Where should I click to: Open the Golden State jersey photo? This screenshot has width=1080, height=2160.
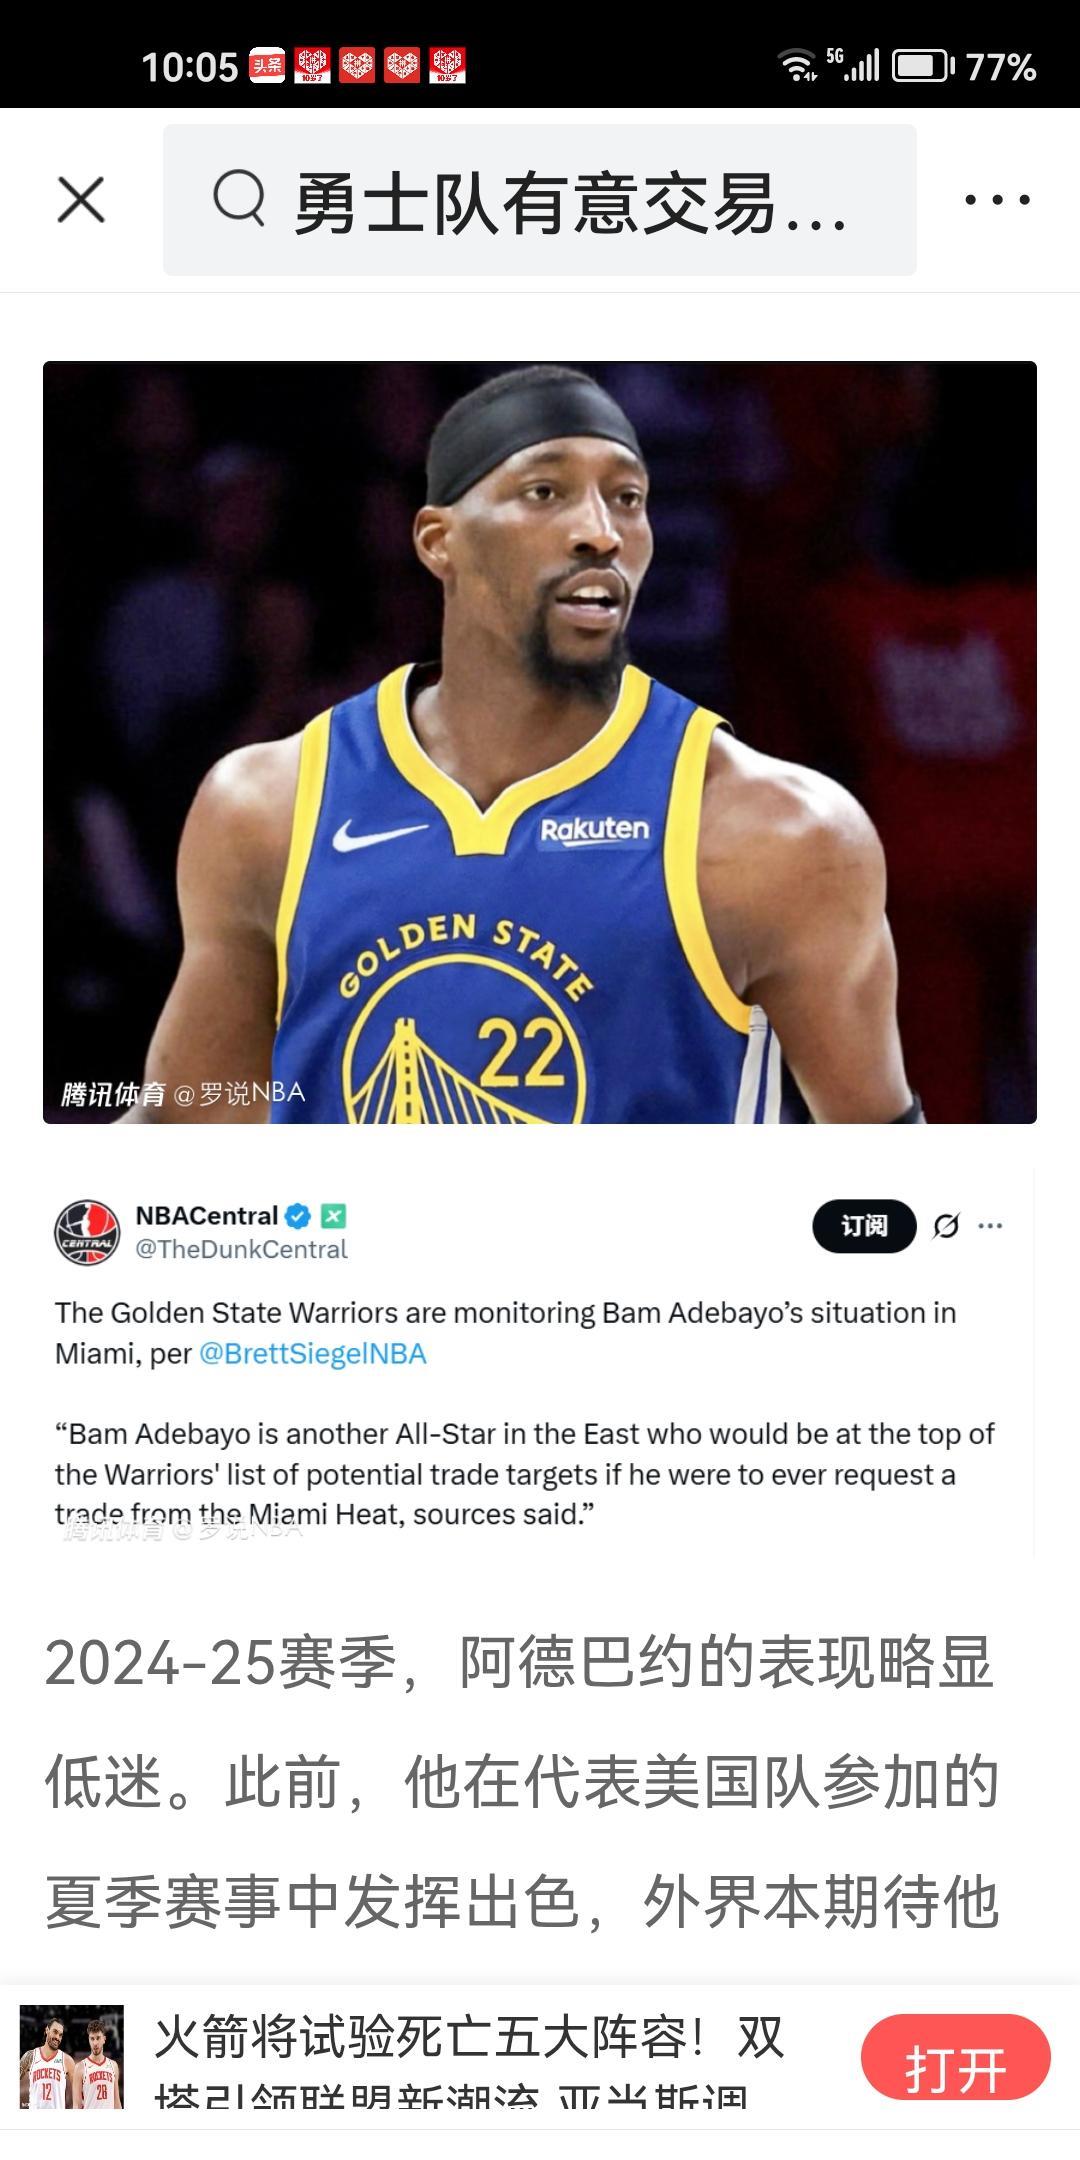click(540, 742)
